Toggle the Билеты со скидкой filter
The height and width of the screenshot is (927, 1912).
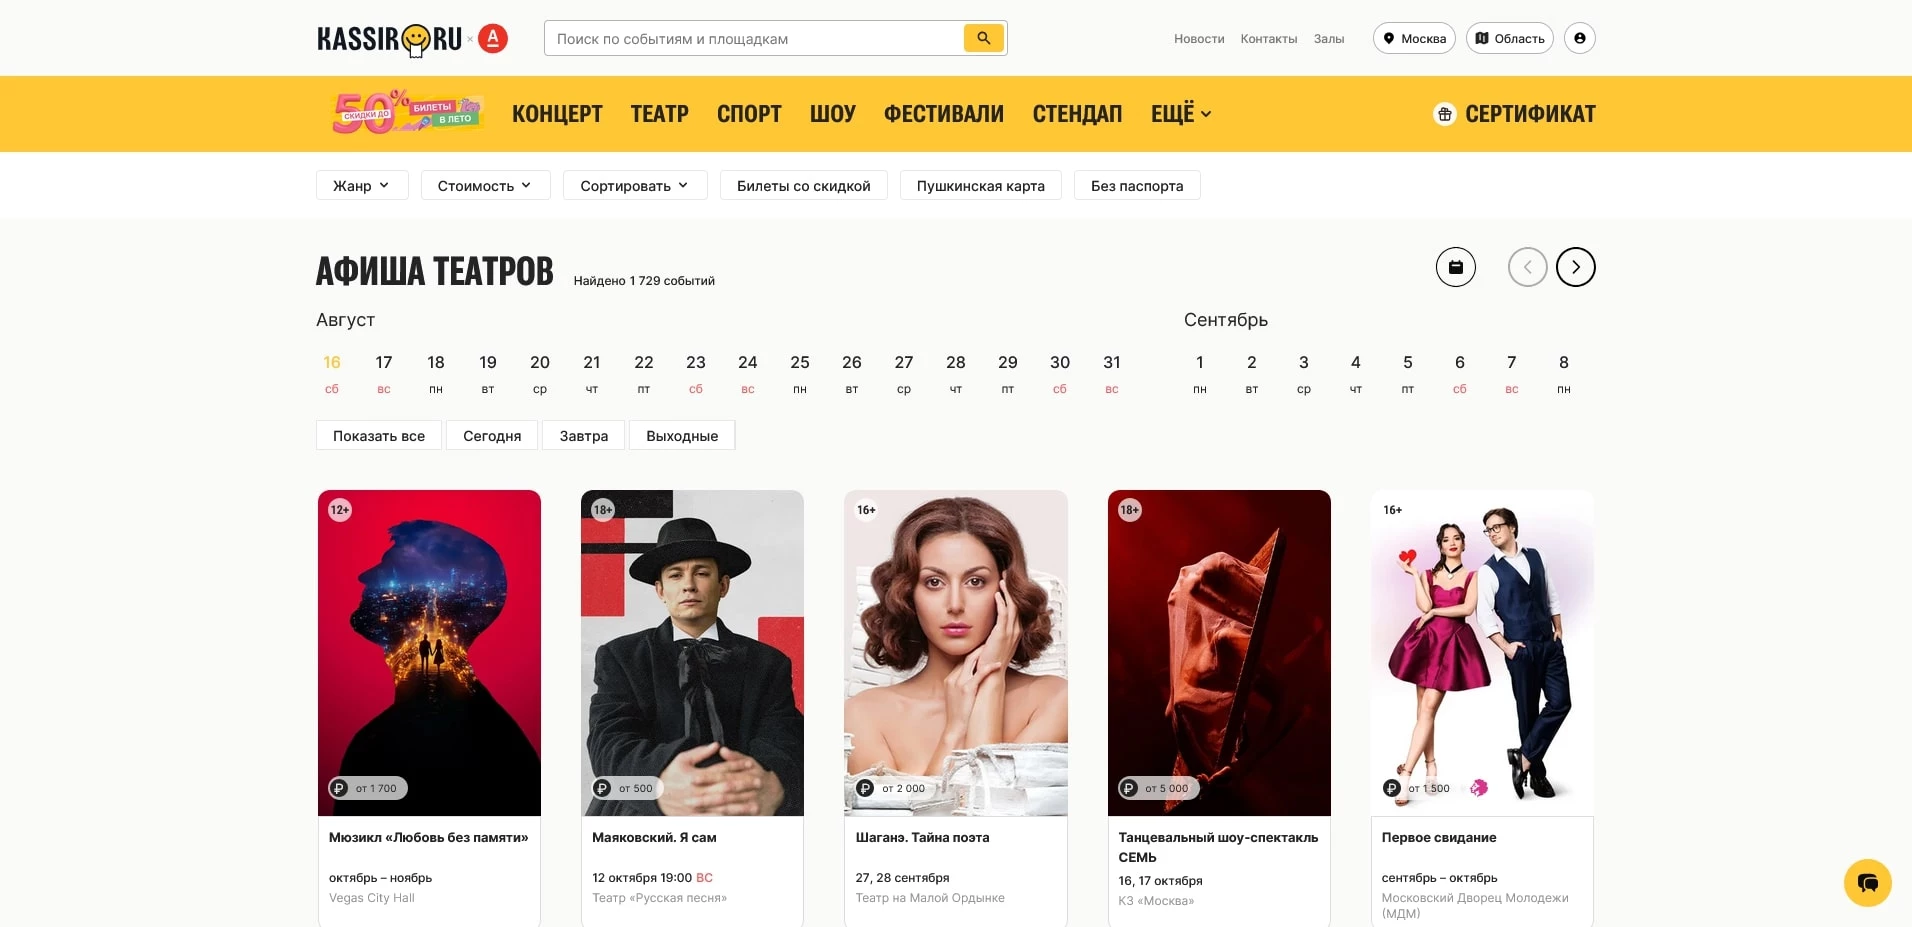(x=803, y=186)
